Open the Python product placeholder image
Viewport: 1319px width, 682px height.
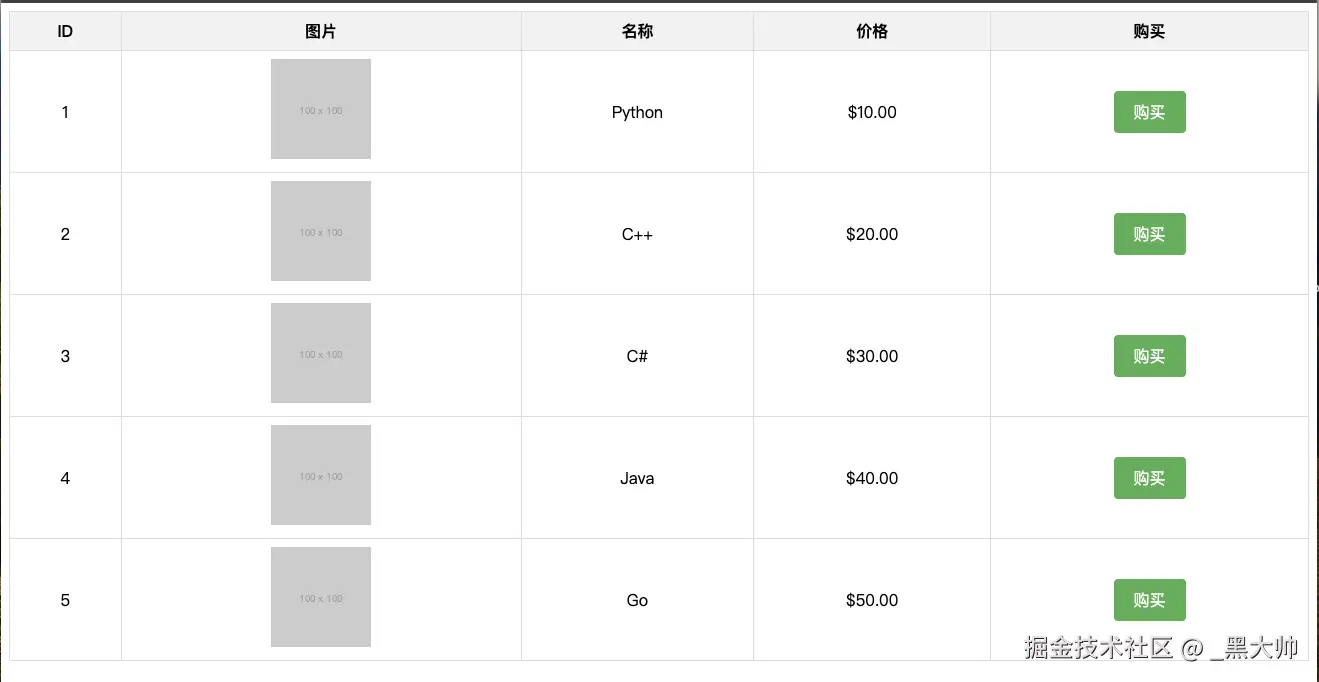tap(321, 109)
